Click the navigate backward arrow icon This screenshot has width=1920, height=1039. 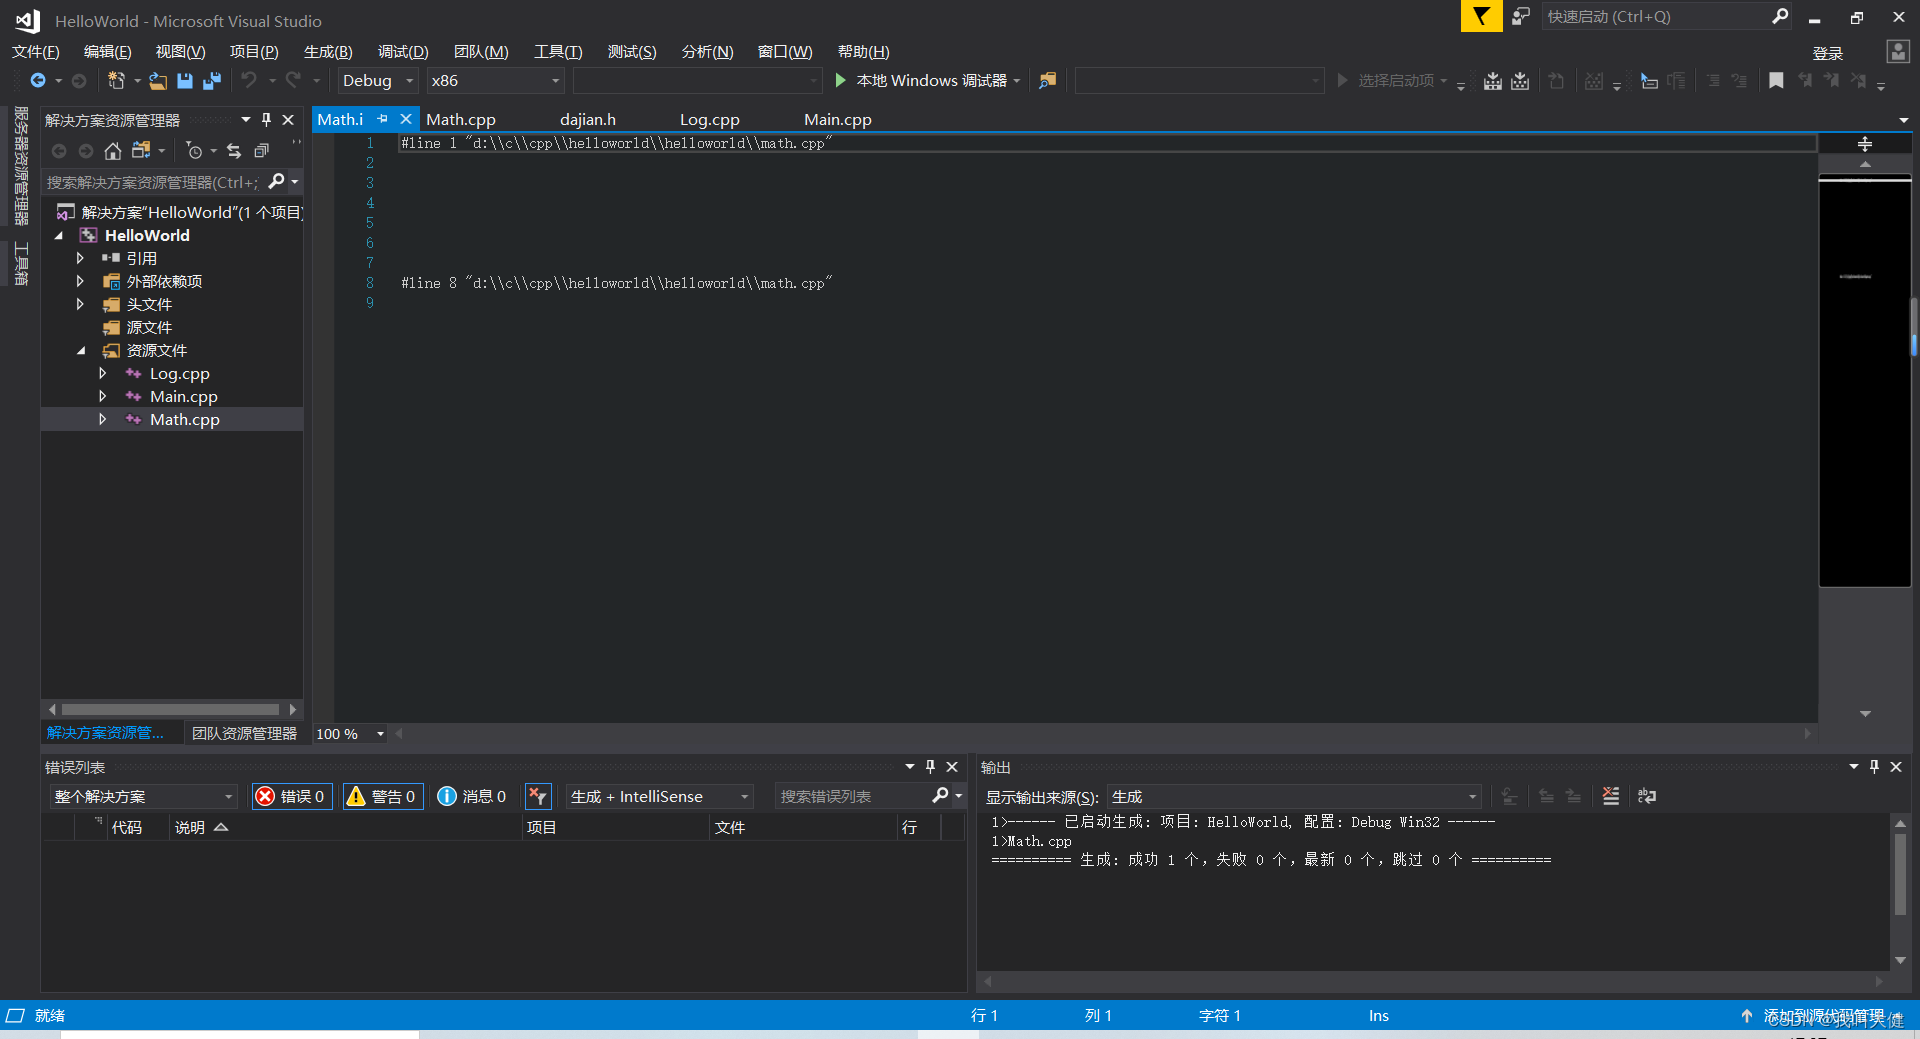(38, 80)
